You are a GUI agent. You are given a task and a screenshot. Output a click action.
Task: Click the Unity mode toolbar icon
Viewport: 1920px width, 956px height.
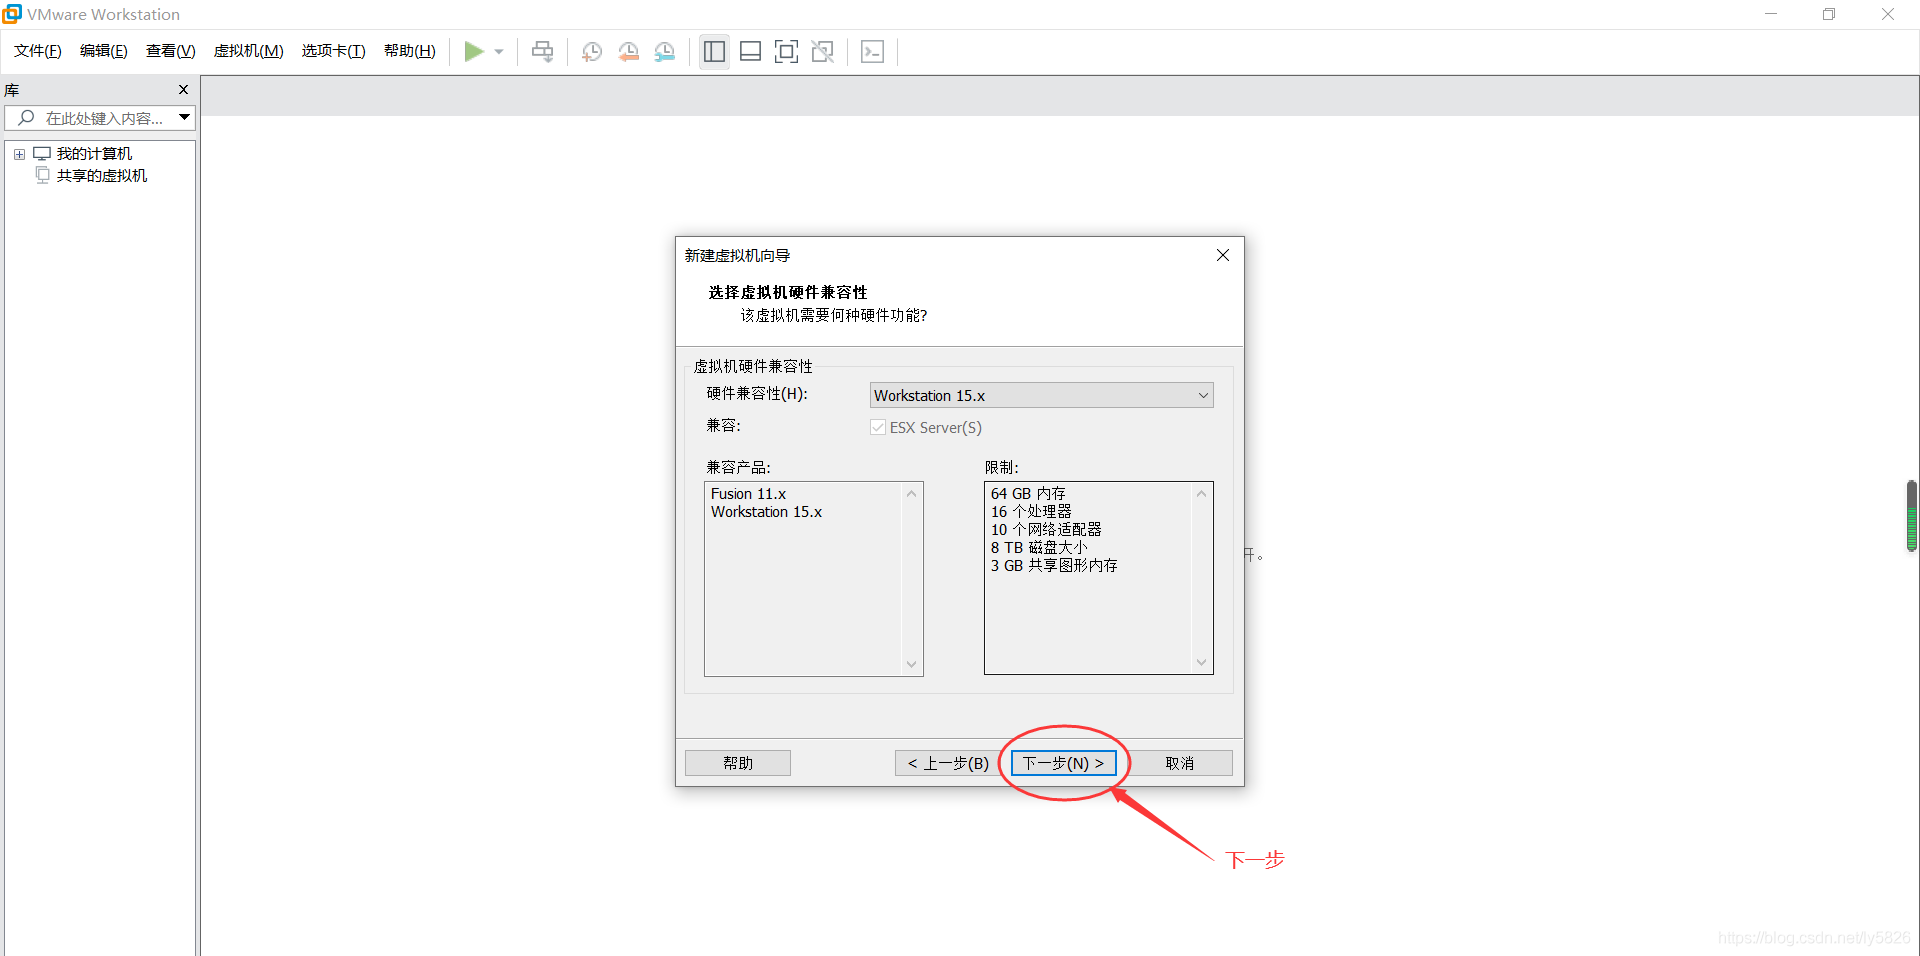pos(823,52)
